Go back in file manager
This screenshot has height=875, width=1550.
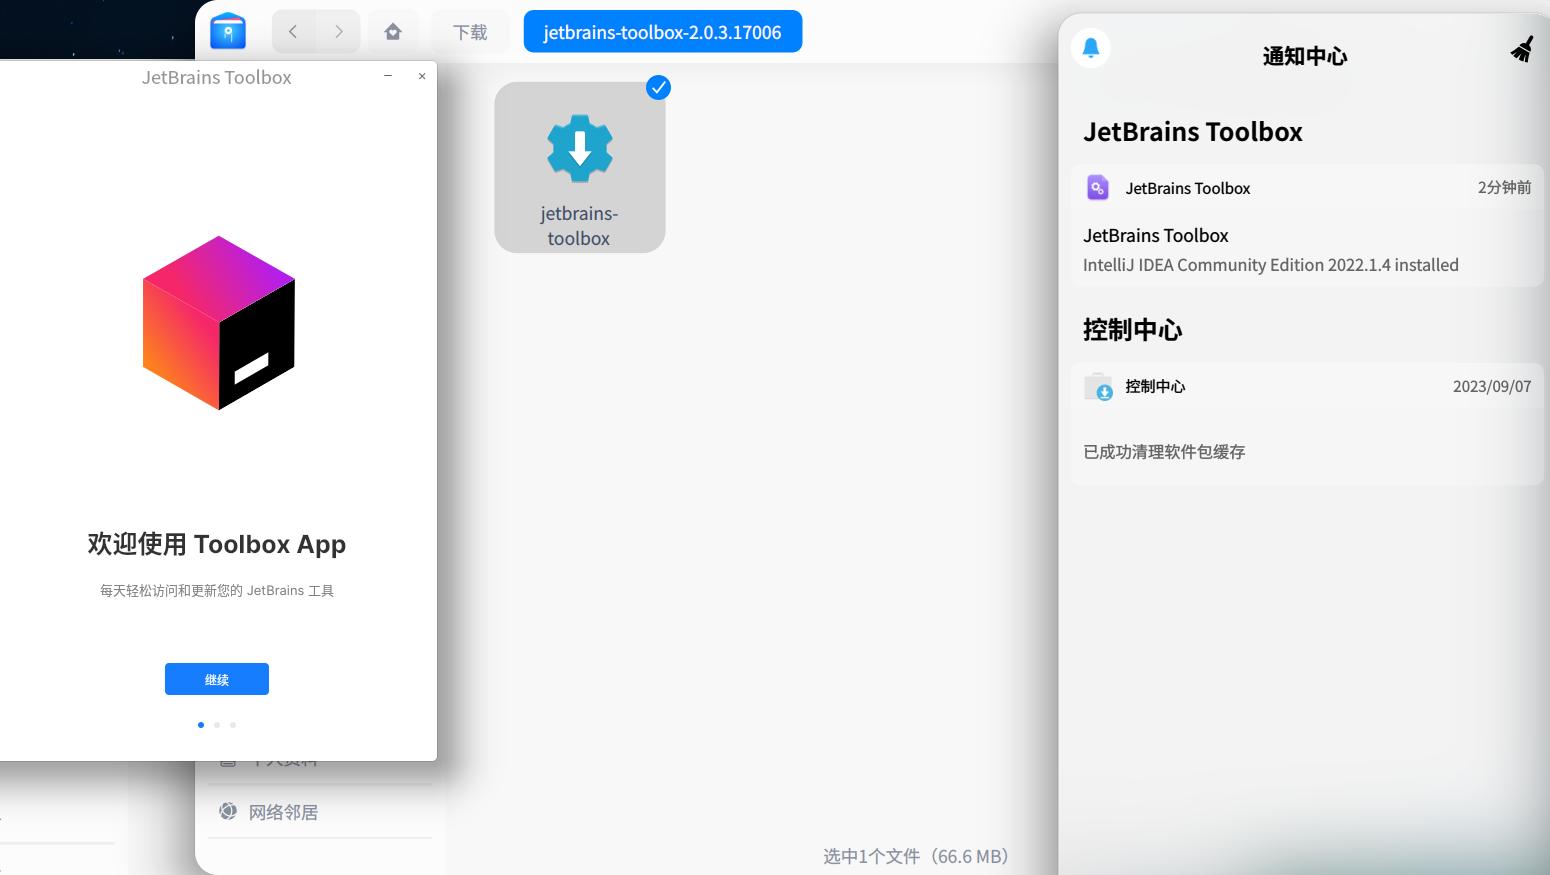click(293, 32)
